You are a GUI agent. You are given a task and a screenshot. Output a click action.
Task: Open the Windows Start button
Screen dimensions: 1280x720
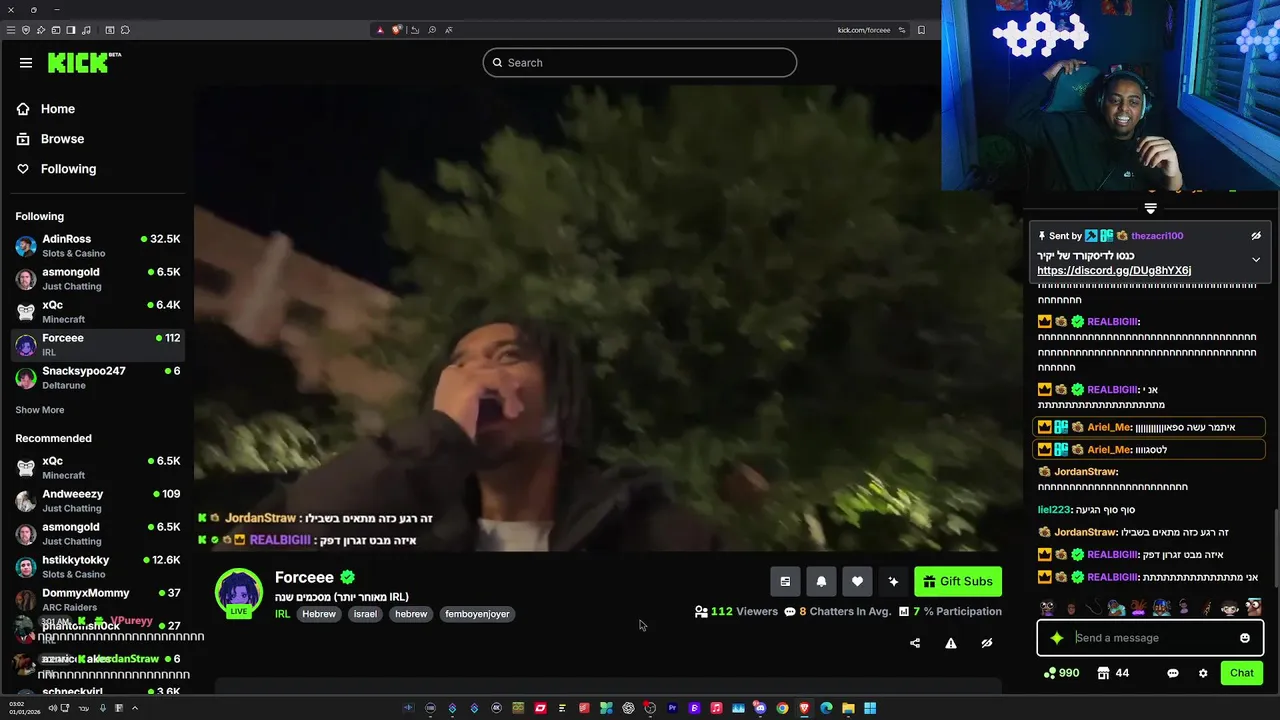(x=870, y=708)
